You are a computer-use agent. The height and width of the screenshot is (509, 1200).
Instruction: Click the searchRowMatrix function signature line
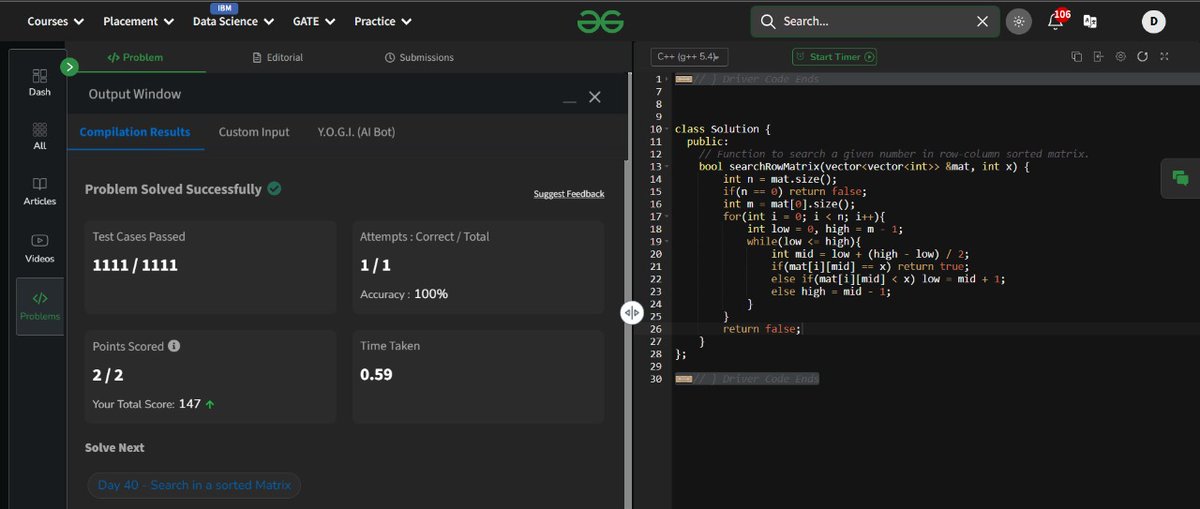click(863, 167)
